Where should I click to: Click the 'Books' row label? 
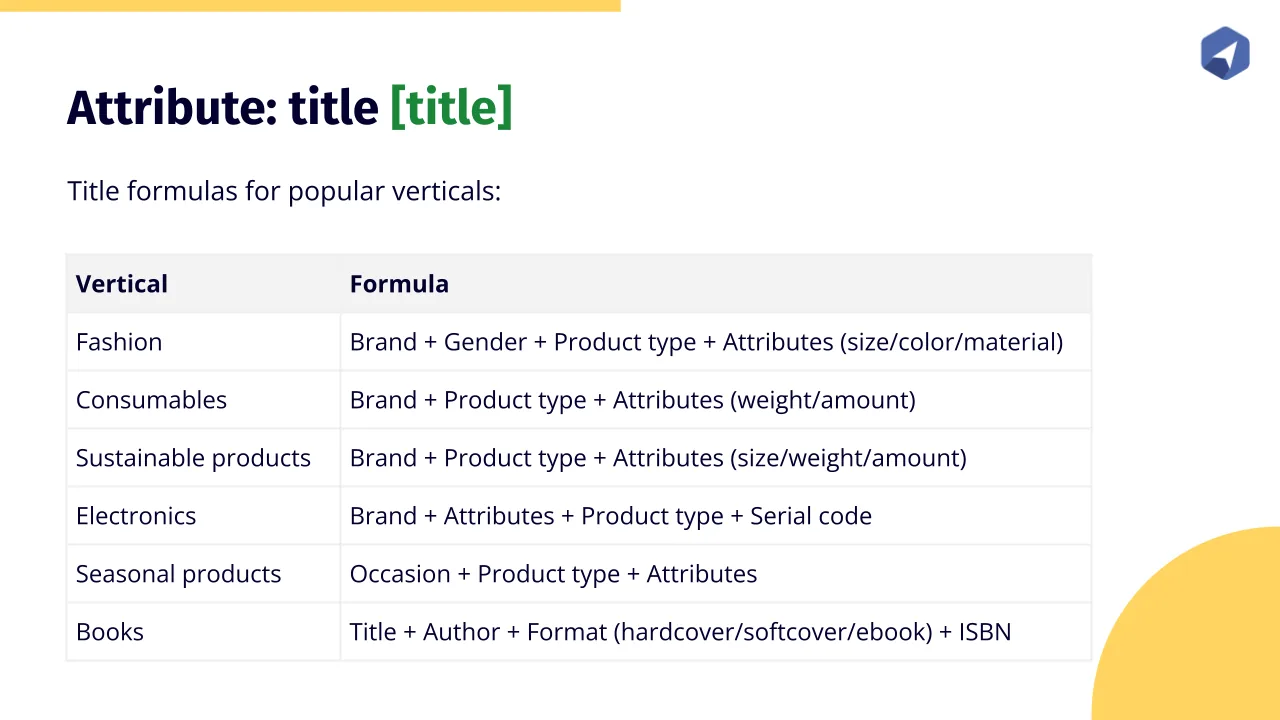110,632
